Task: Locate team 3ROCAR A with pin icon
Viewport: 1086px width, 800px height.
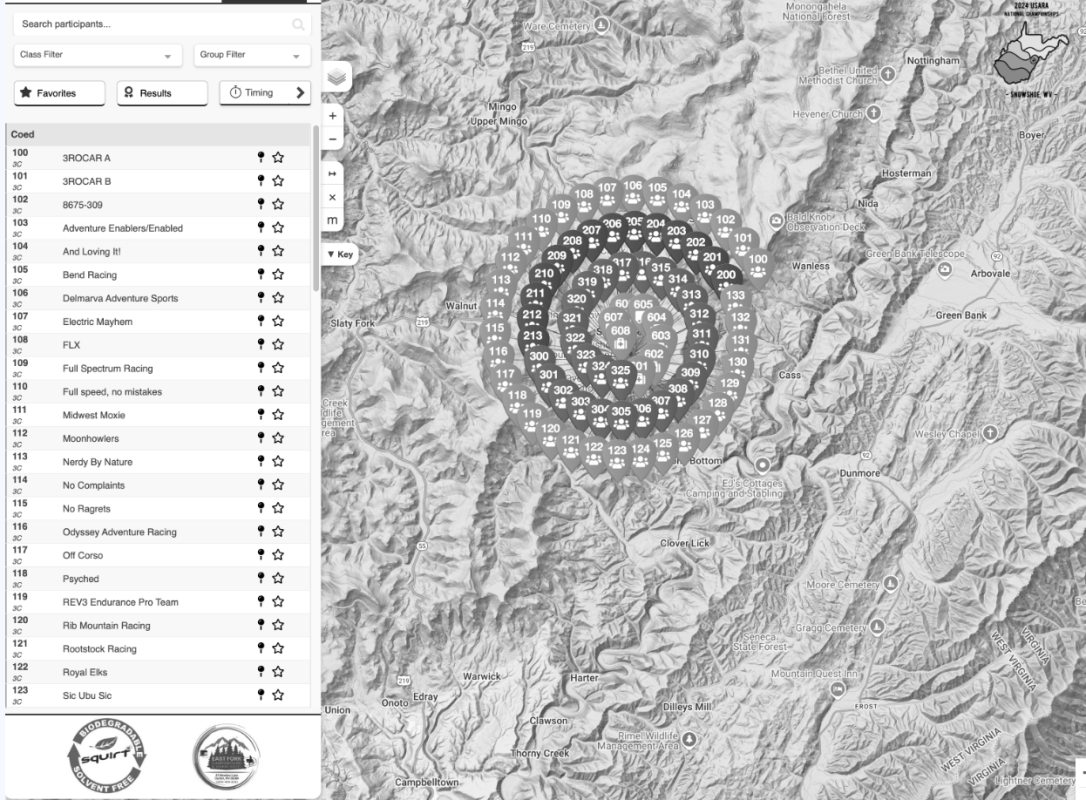Action: pyautogui.click(x=261, y=157)
